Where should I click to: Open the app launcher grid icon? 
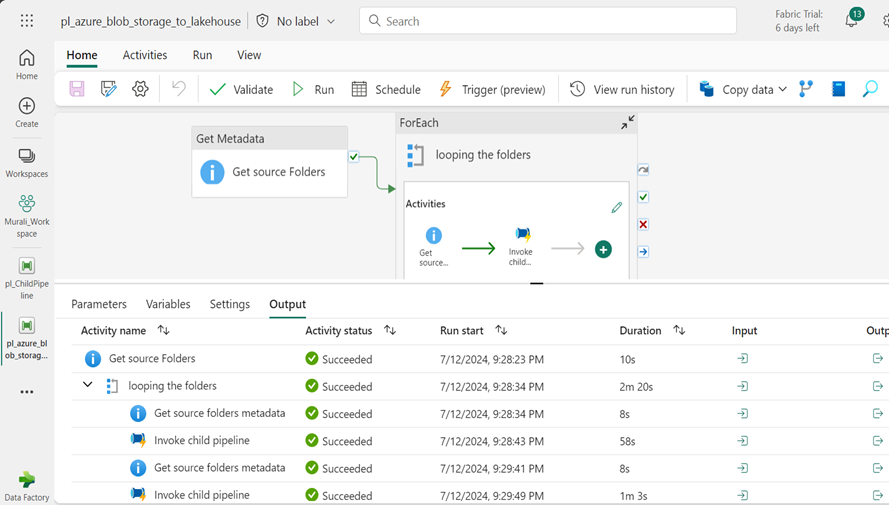tap(27, 21)
